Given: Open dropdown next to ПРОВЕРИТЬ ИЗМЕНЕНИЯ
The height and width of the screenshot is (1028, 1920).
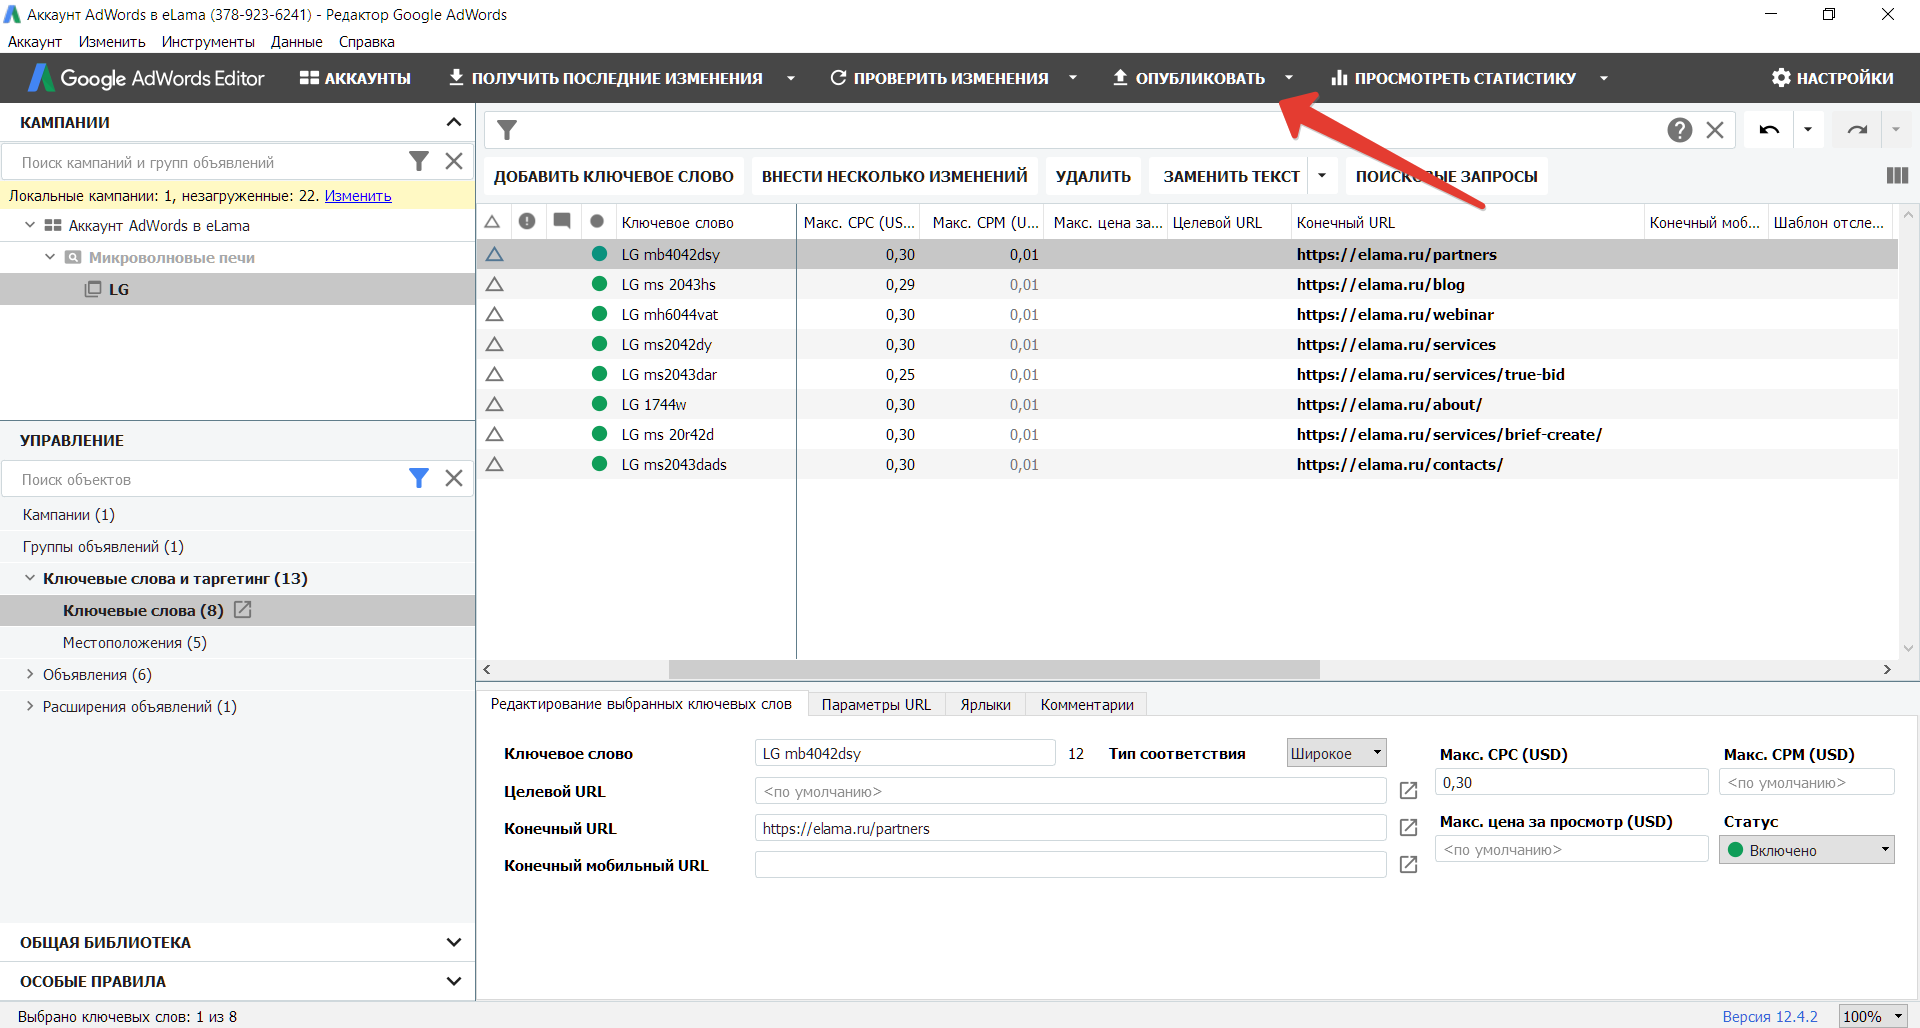Looking at the screenshot, I should click(x=1073, y=78).
